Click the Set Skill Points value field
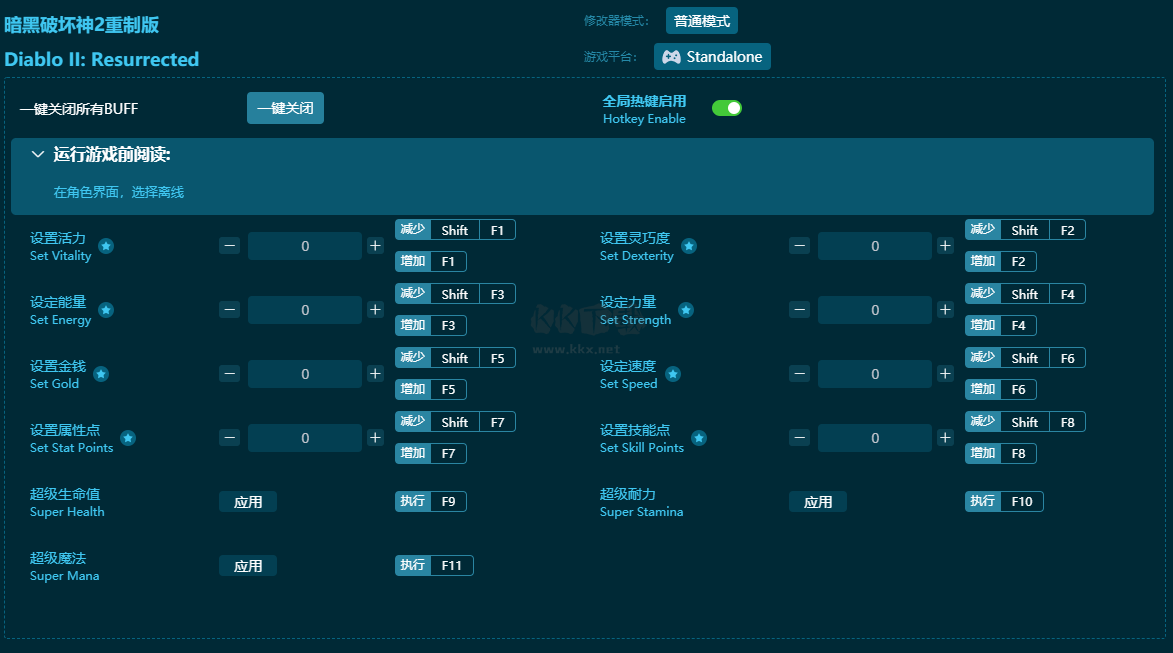The height and width of the screenshot is (653, 1173). (x=875, y=438)
